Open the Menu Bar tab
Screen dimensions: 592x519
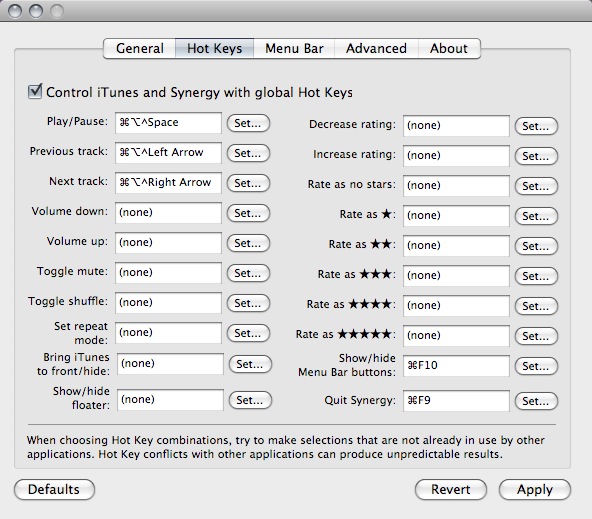[x=294, y=48]
